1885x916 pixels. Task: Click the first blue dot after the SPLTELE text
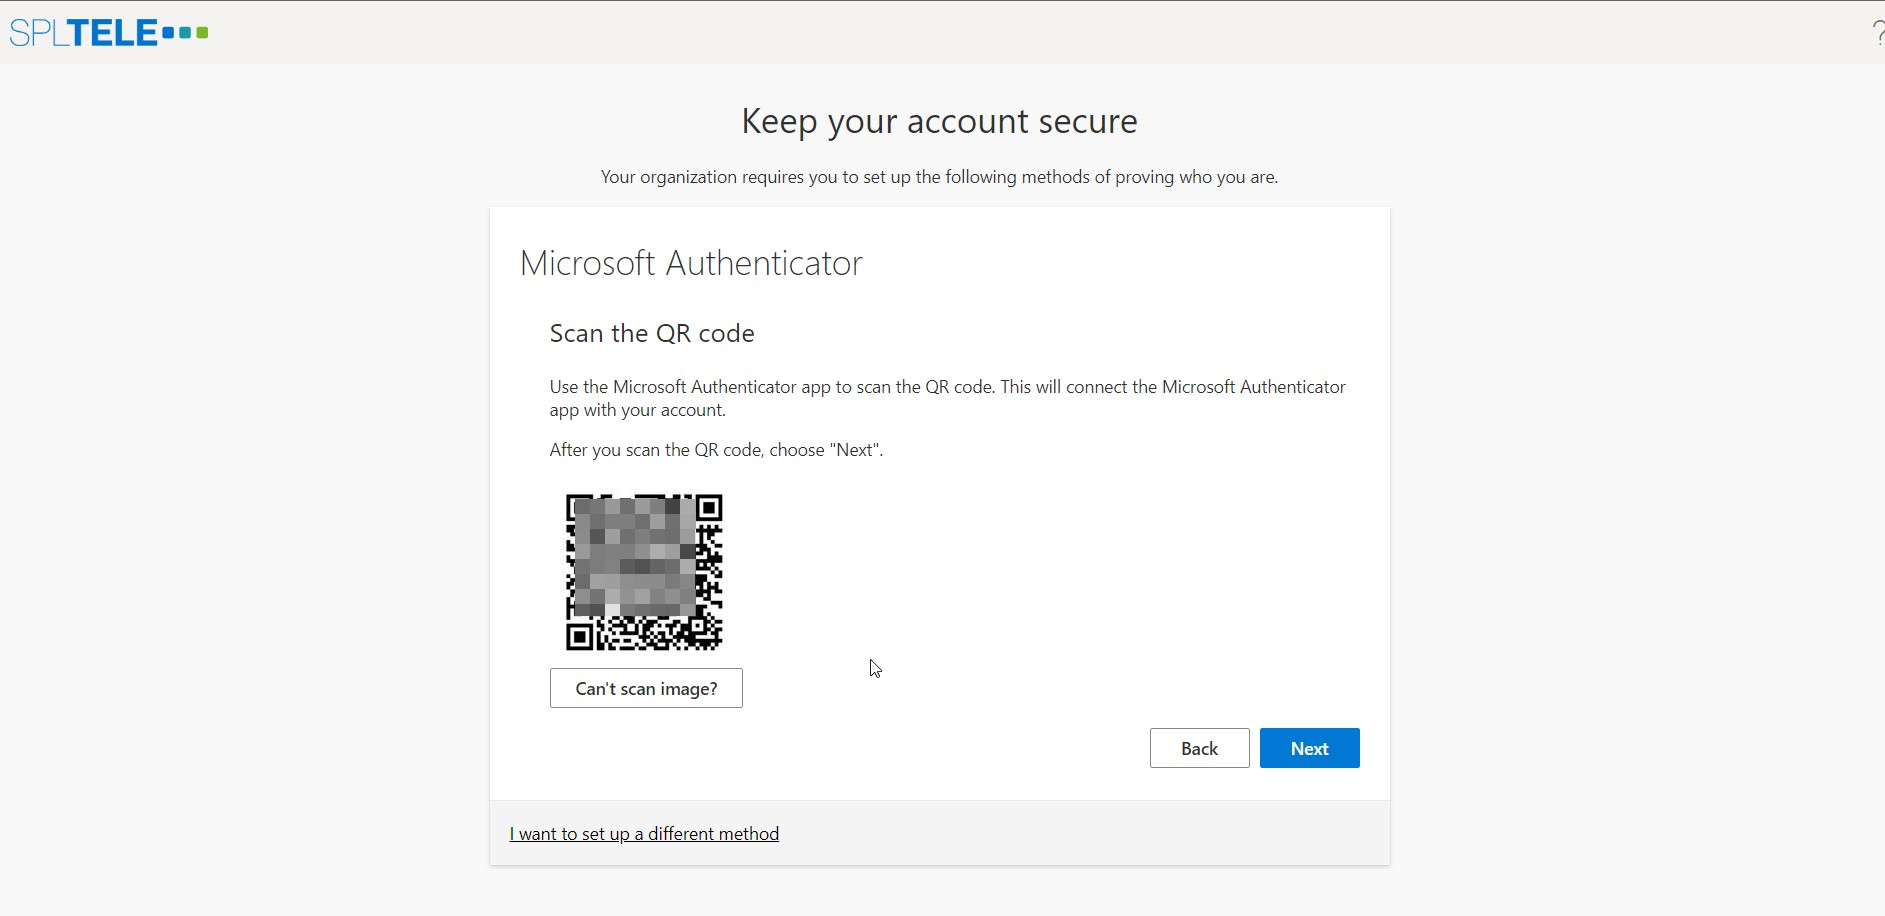[x=168, y=33]
